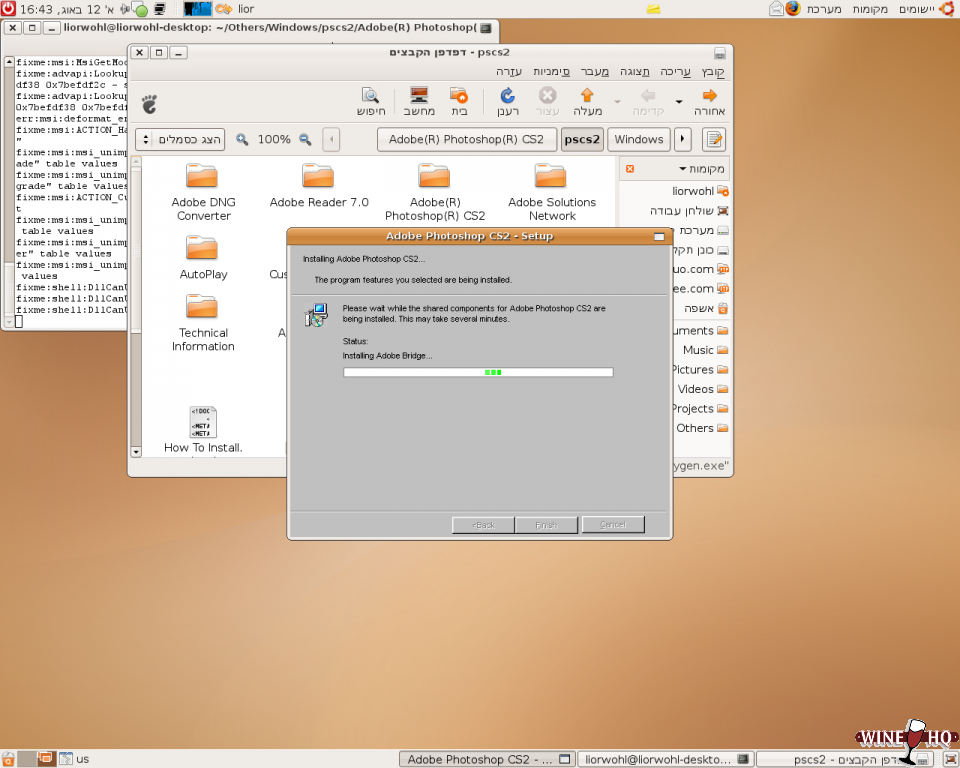Viewport: 960px width, 768px height.
Task: Click the red shutdown icon in top panel
Action: [x=8, y=9]
